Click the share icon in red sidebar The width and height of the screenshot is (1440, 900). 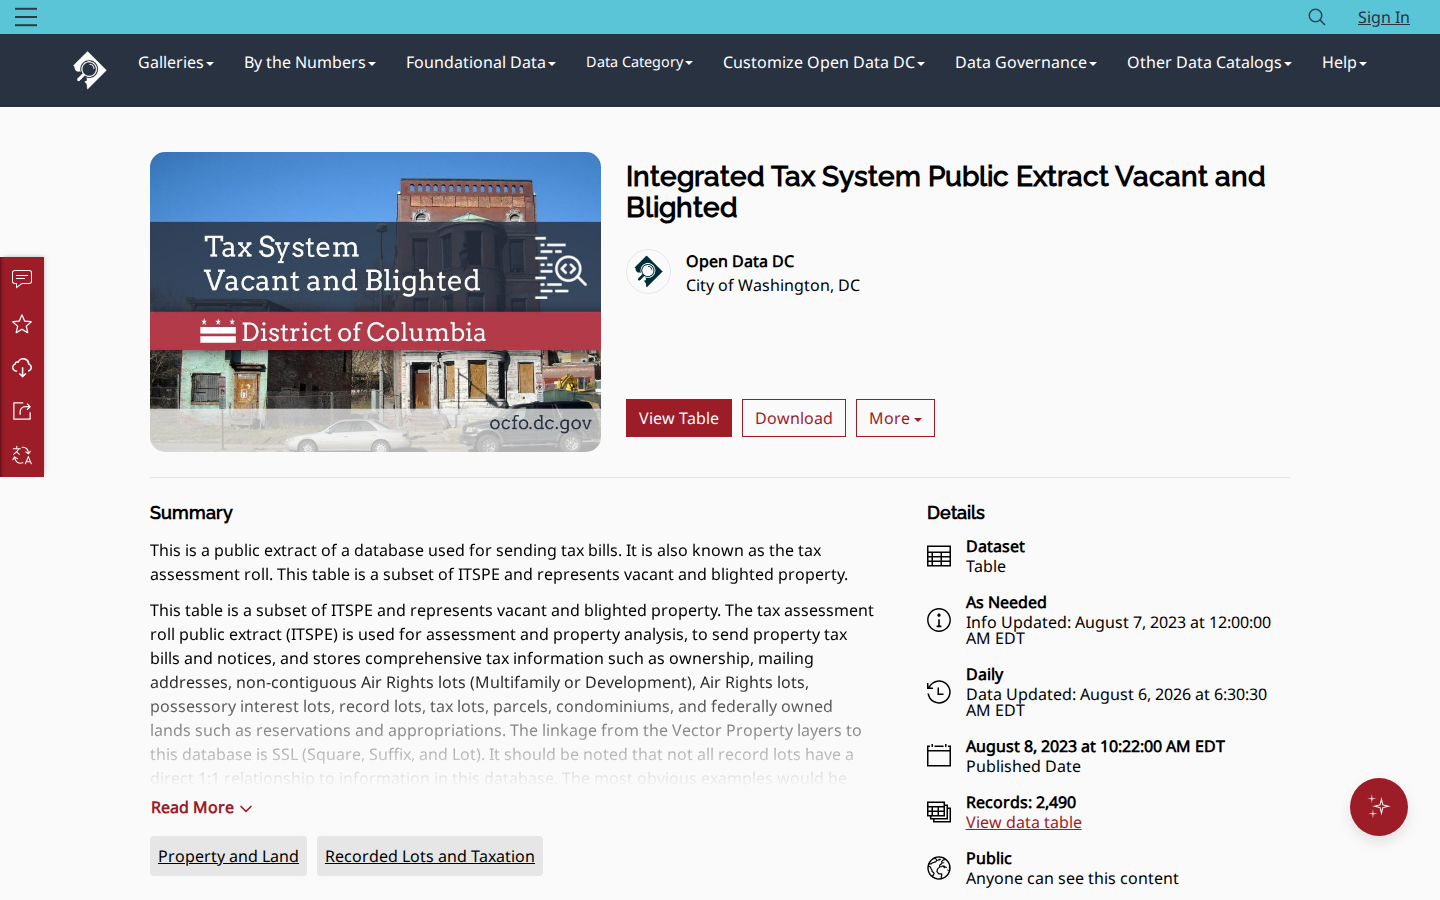pos(22,411)
